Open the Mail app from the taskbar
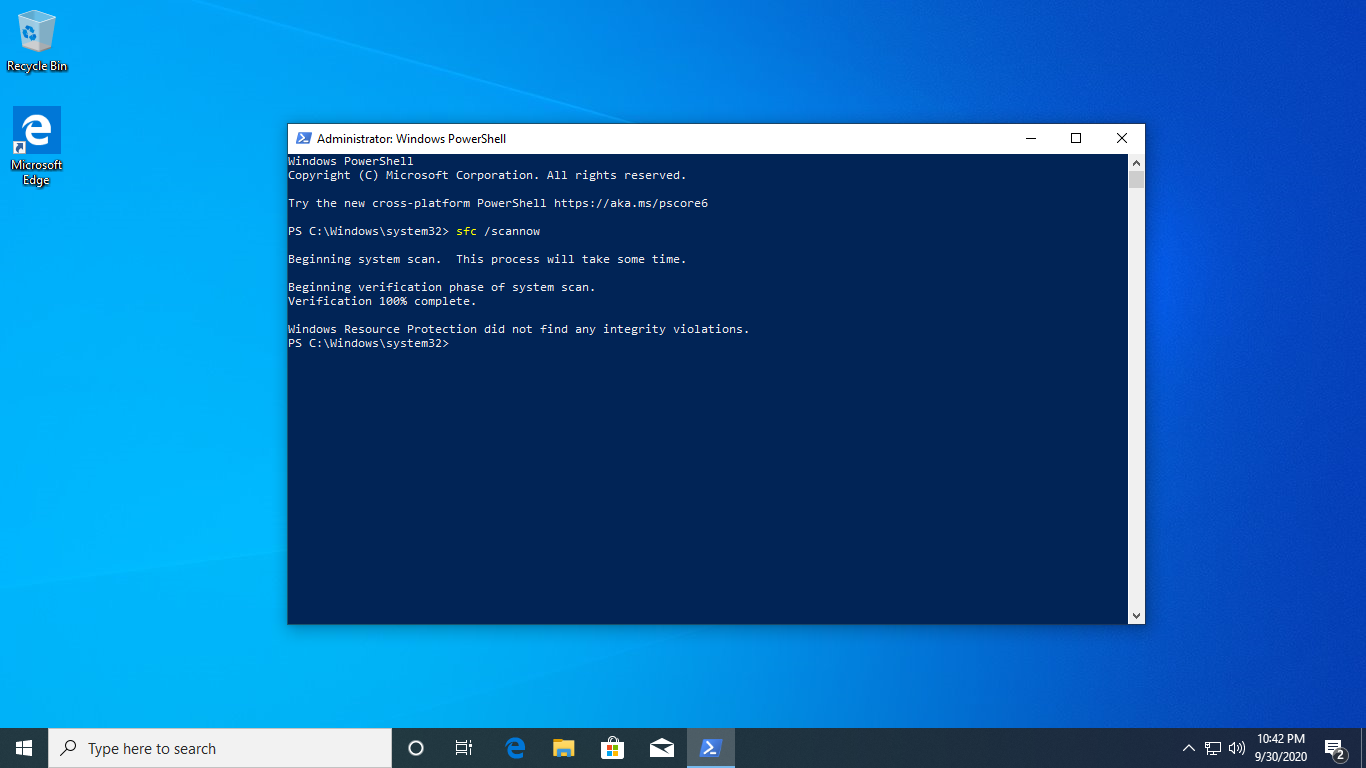This screenshot has height=768, width=1366. point(661,748)
